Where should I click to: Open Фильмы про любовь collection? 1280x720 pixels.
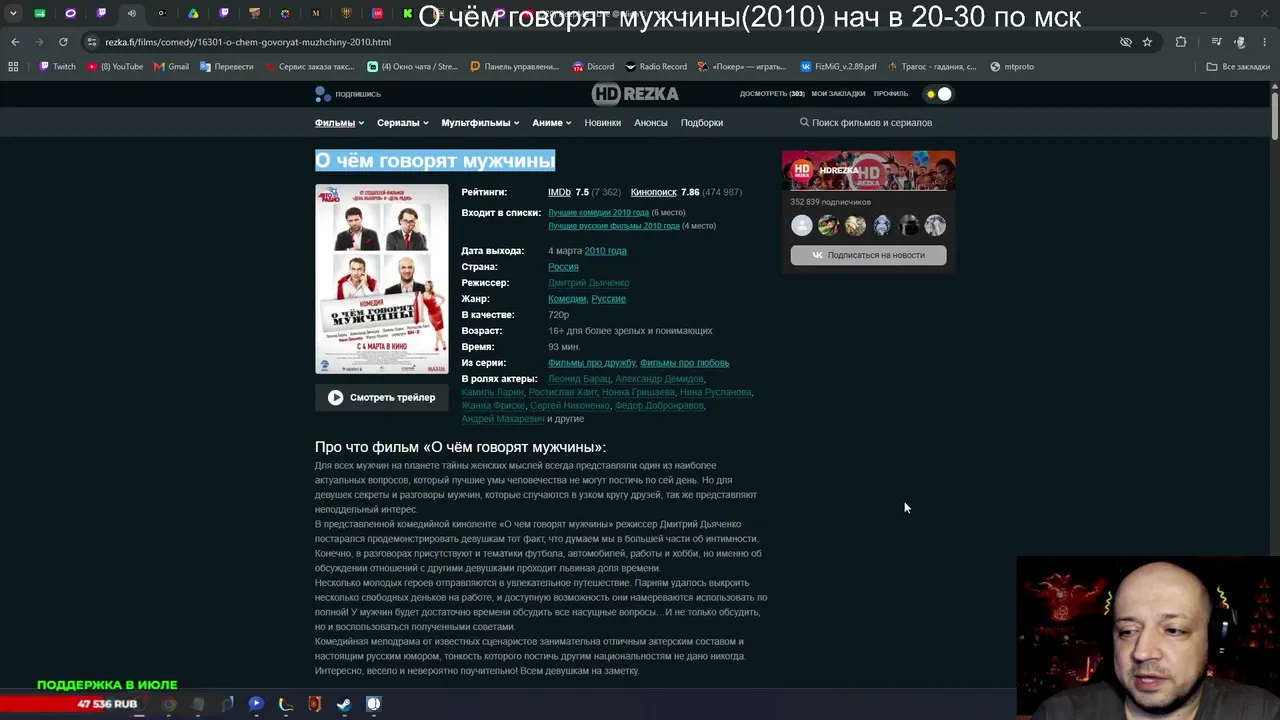tap(684, 363)
